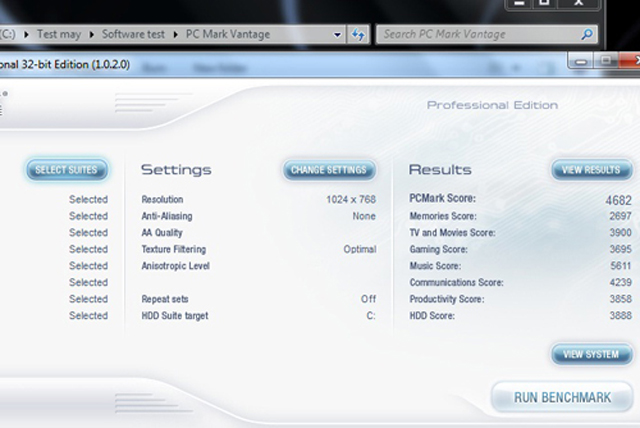Click VIEW RESULTS button

point(591,170)
